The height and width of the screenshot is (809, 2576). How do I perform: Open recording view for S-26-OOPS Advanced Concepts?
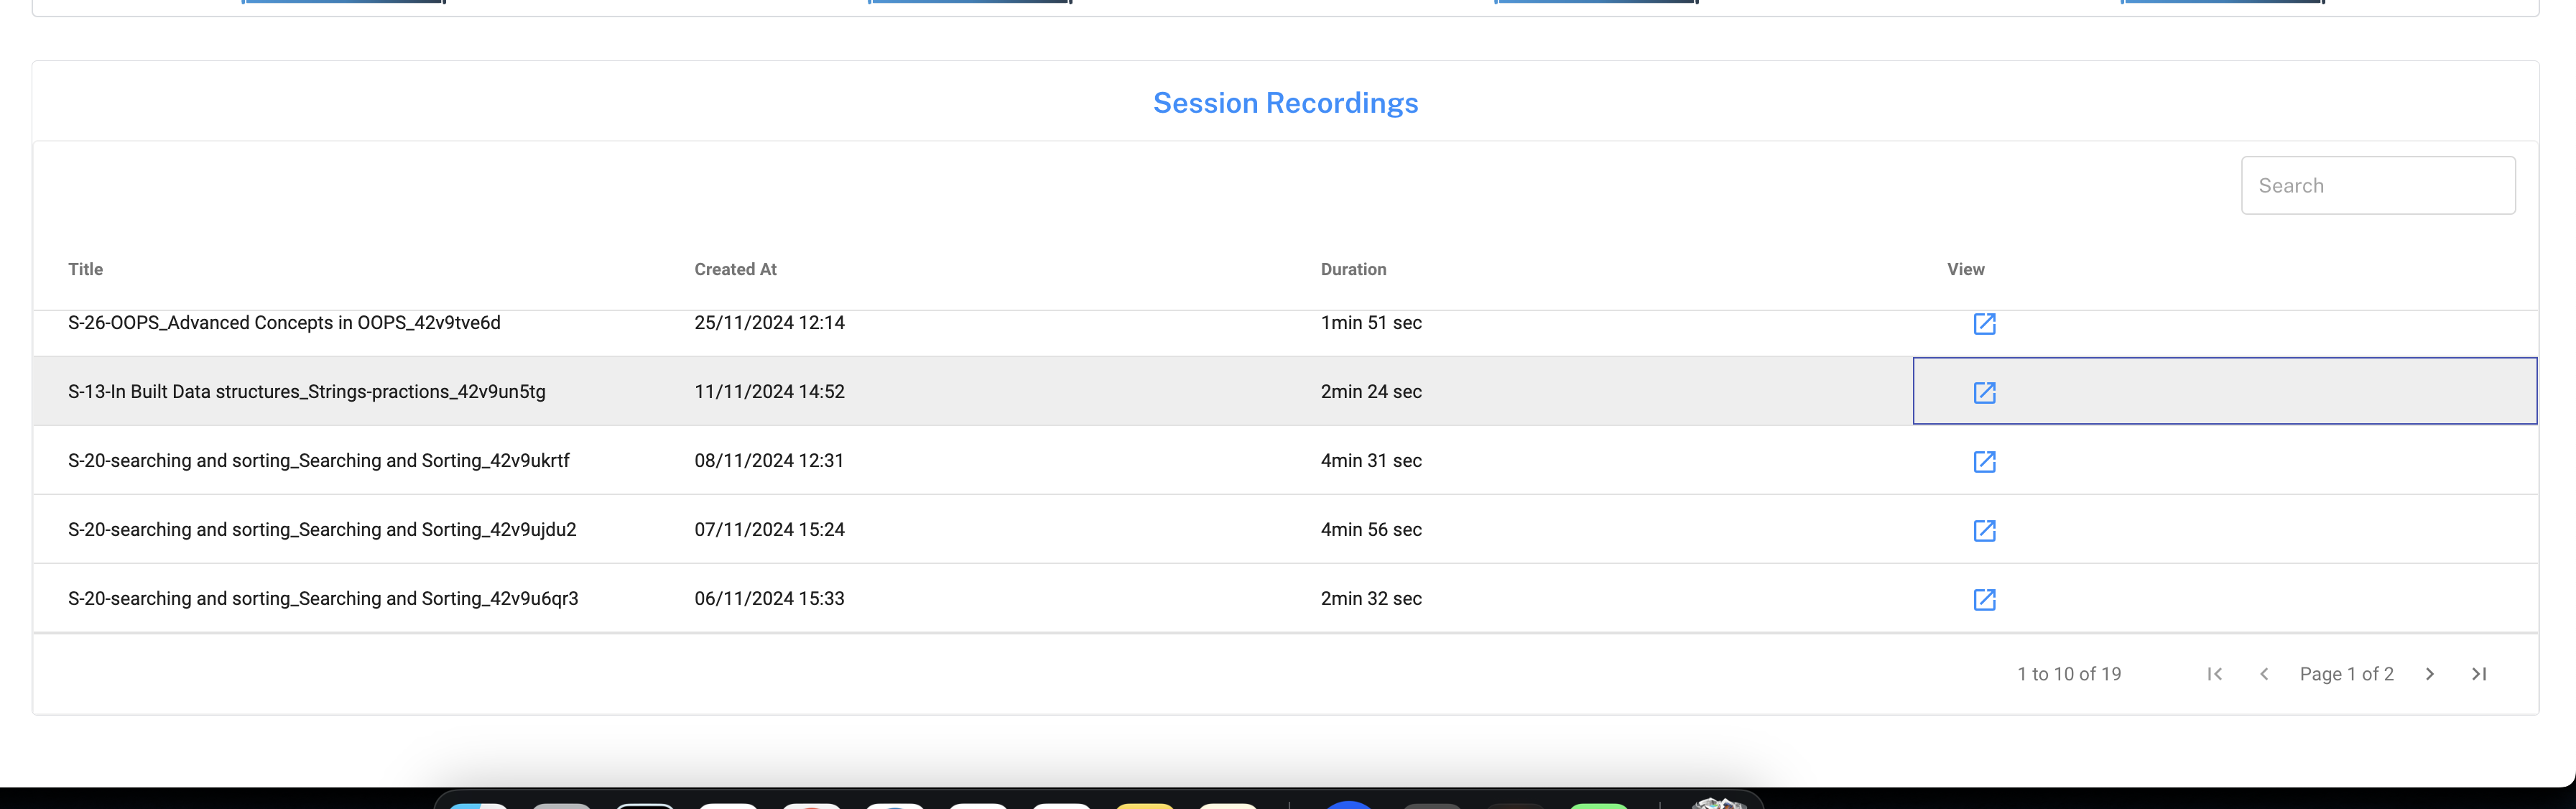tap(1984, 324)
